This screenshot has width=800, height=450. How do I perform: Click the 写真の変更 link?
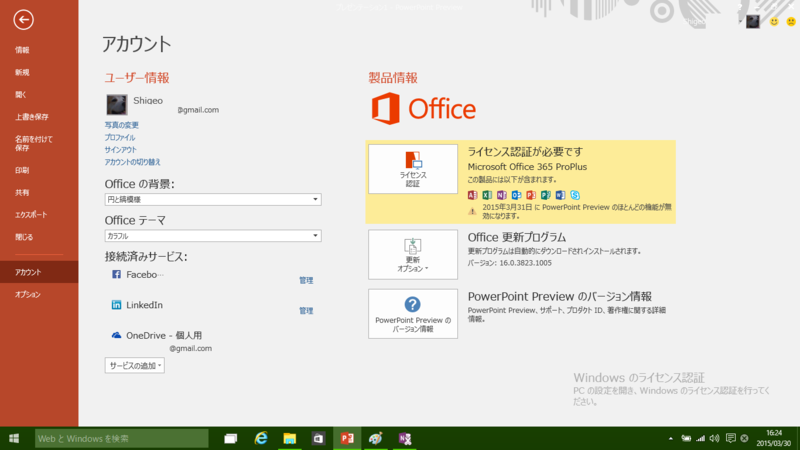tap(121, 125)
